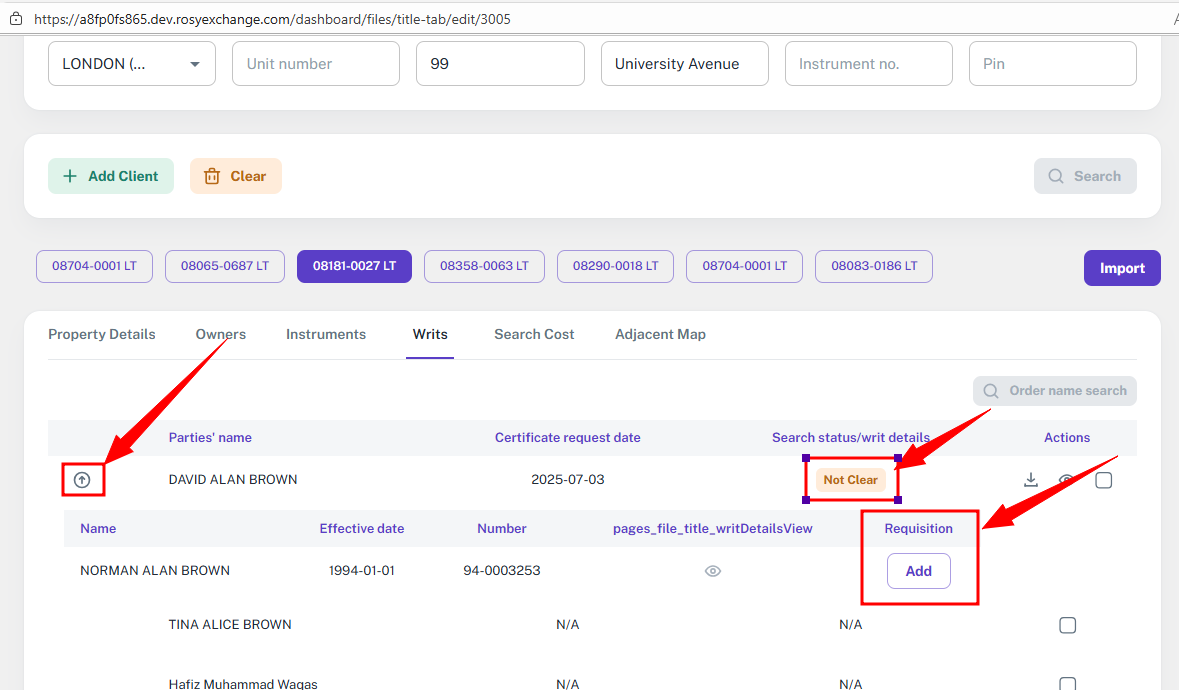Tick the TINA ALICE BROWN checkbox

tap(1067, 625)
